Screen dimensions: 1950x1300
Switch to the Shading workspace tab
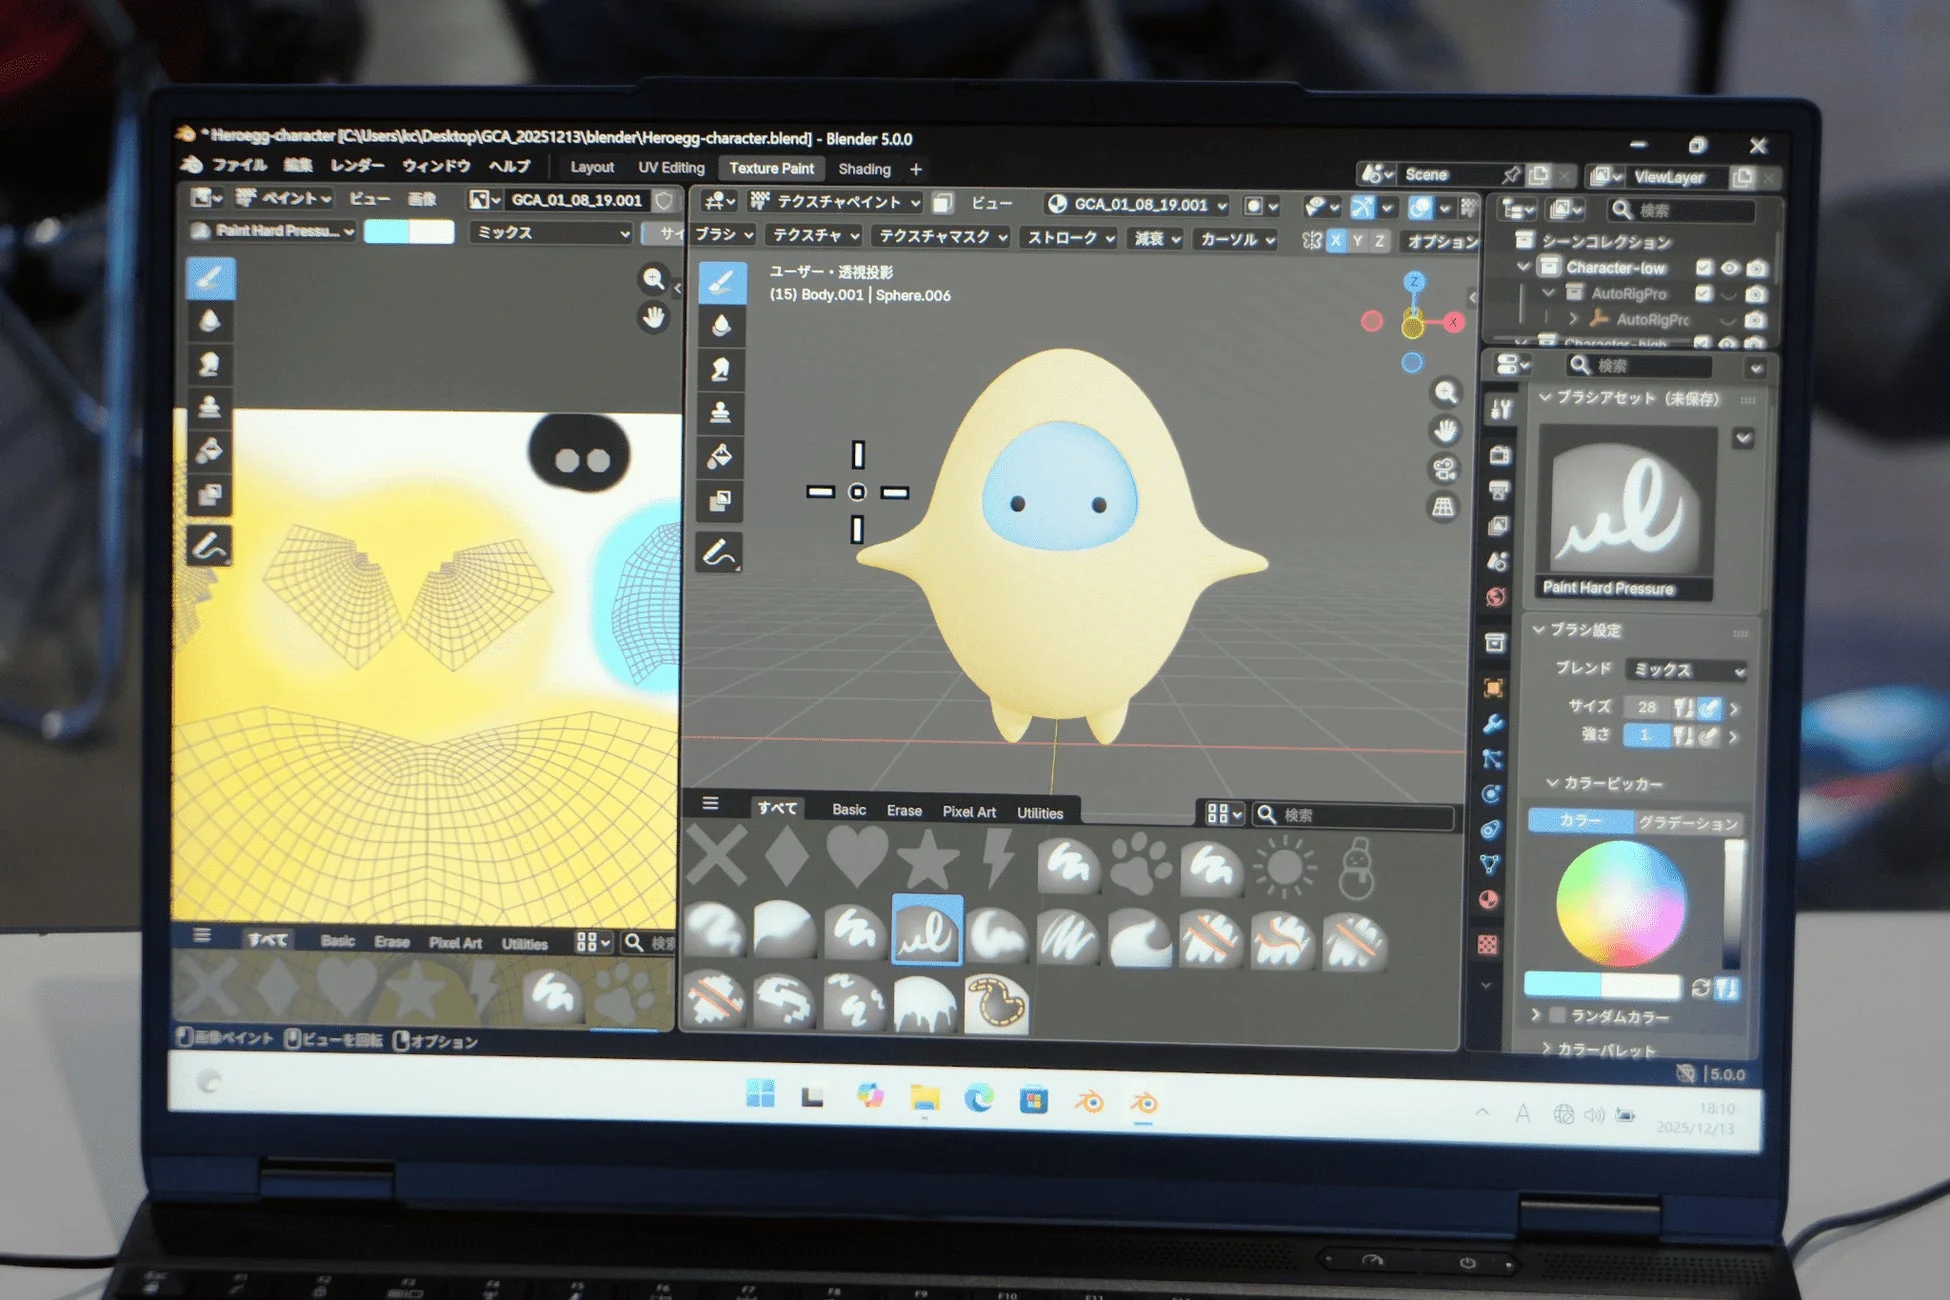(866, 169)
